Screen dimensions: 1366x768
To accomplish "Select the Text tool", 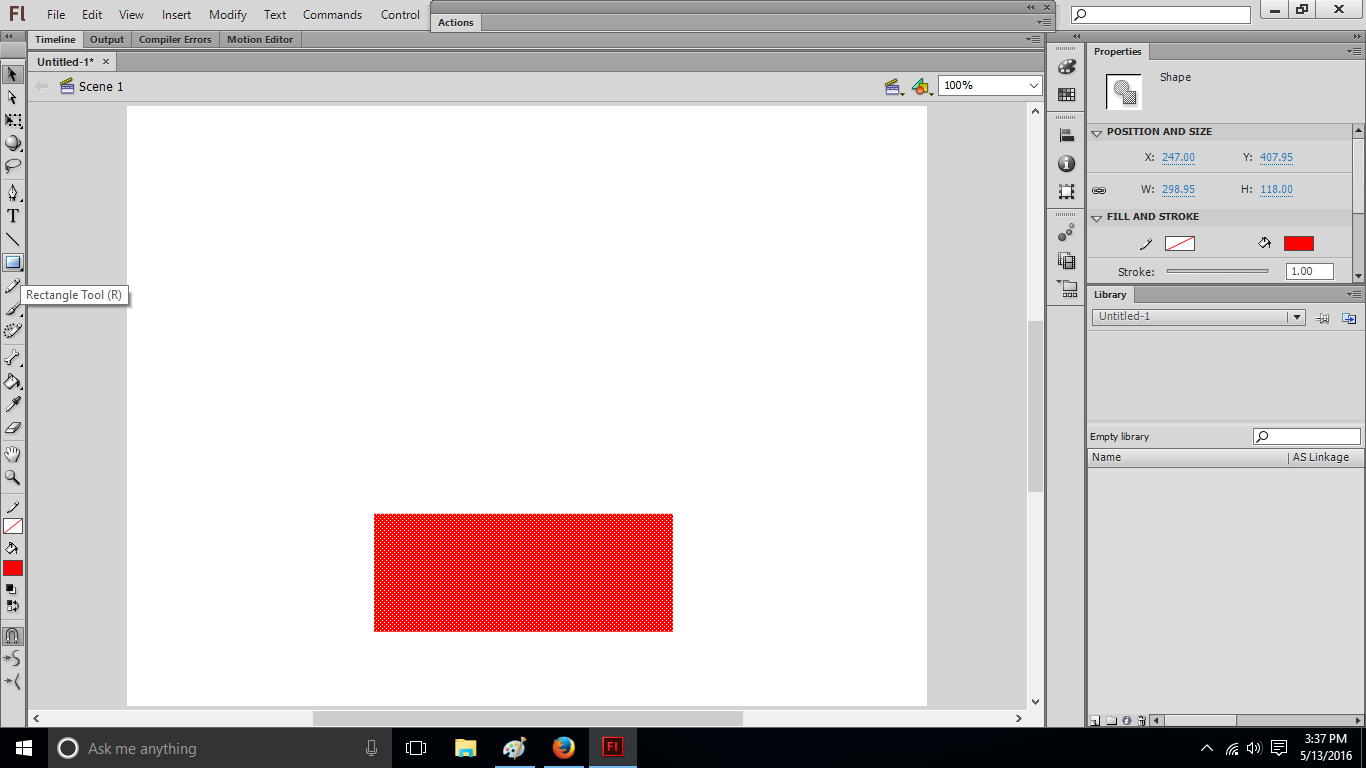I will tap(13, 214).
